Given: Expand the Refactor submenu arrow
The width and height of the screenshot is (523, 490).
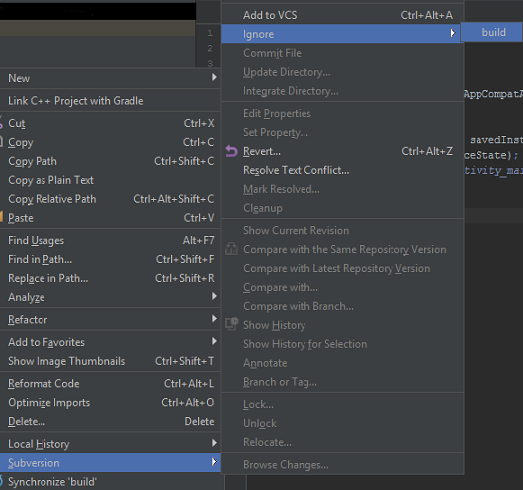Looking at the screenshot, I should click(214, 319).
